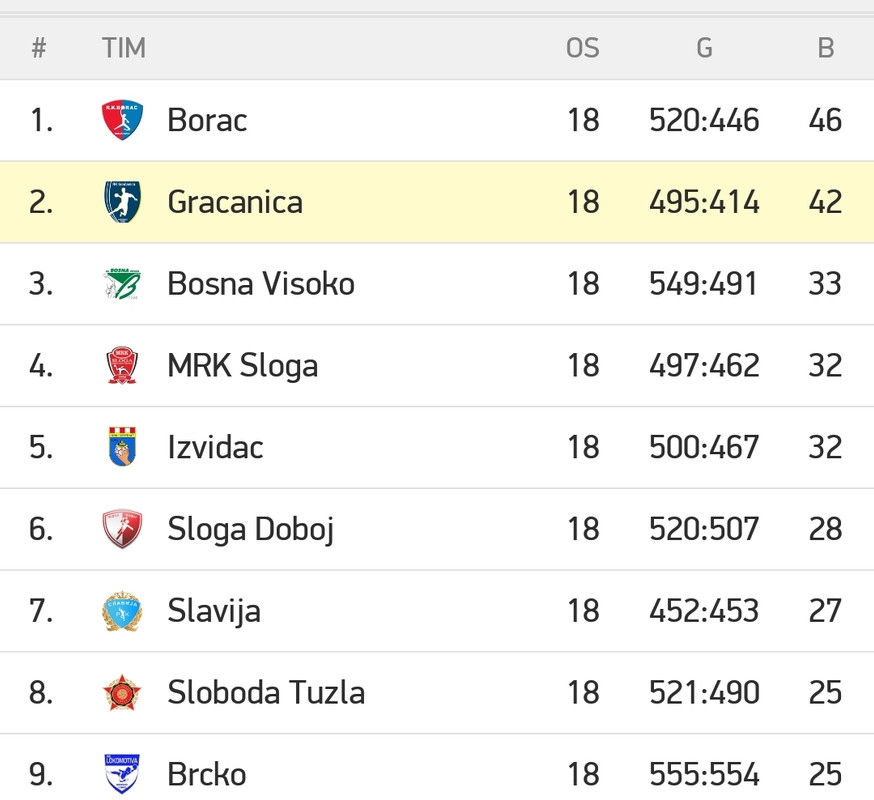Sort table by OS column header
Viewport: 874px width, 800px height.
click(x=582, y=48)
